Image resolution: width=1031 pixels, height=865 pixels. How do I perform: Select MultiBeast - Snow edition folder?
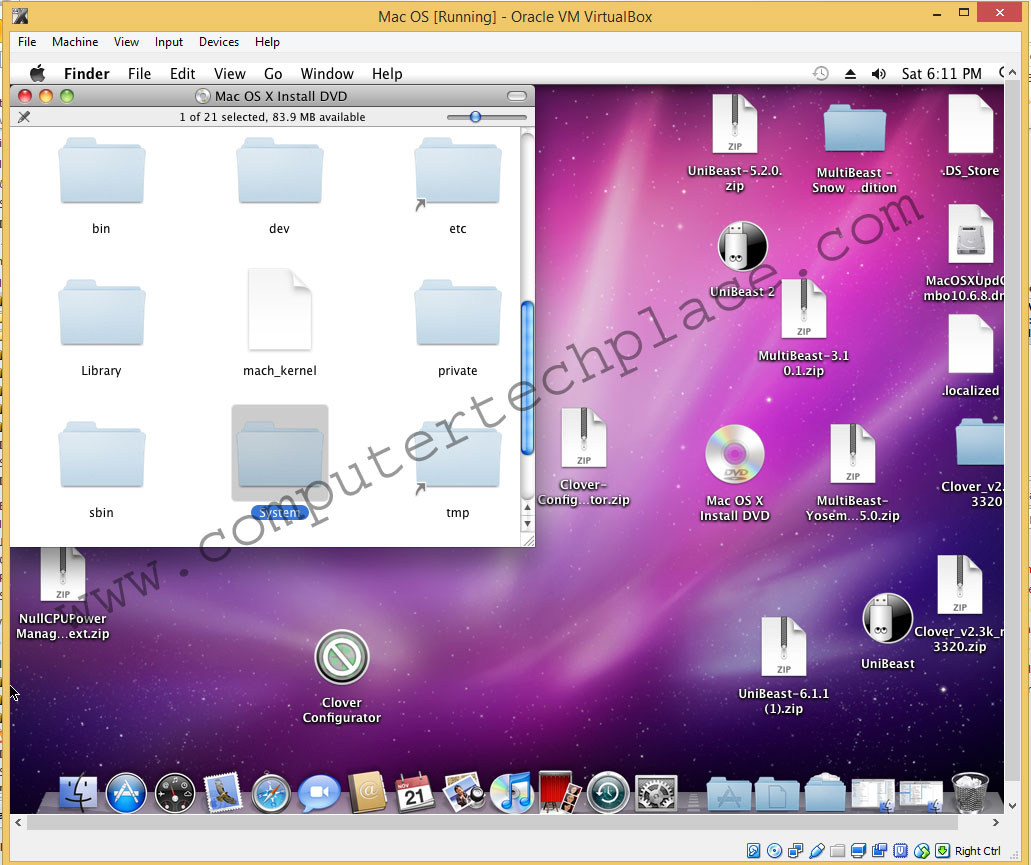coord(854,128)
